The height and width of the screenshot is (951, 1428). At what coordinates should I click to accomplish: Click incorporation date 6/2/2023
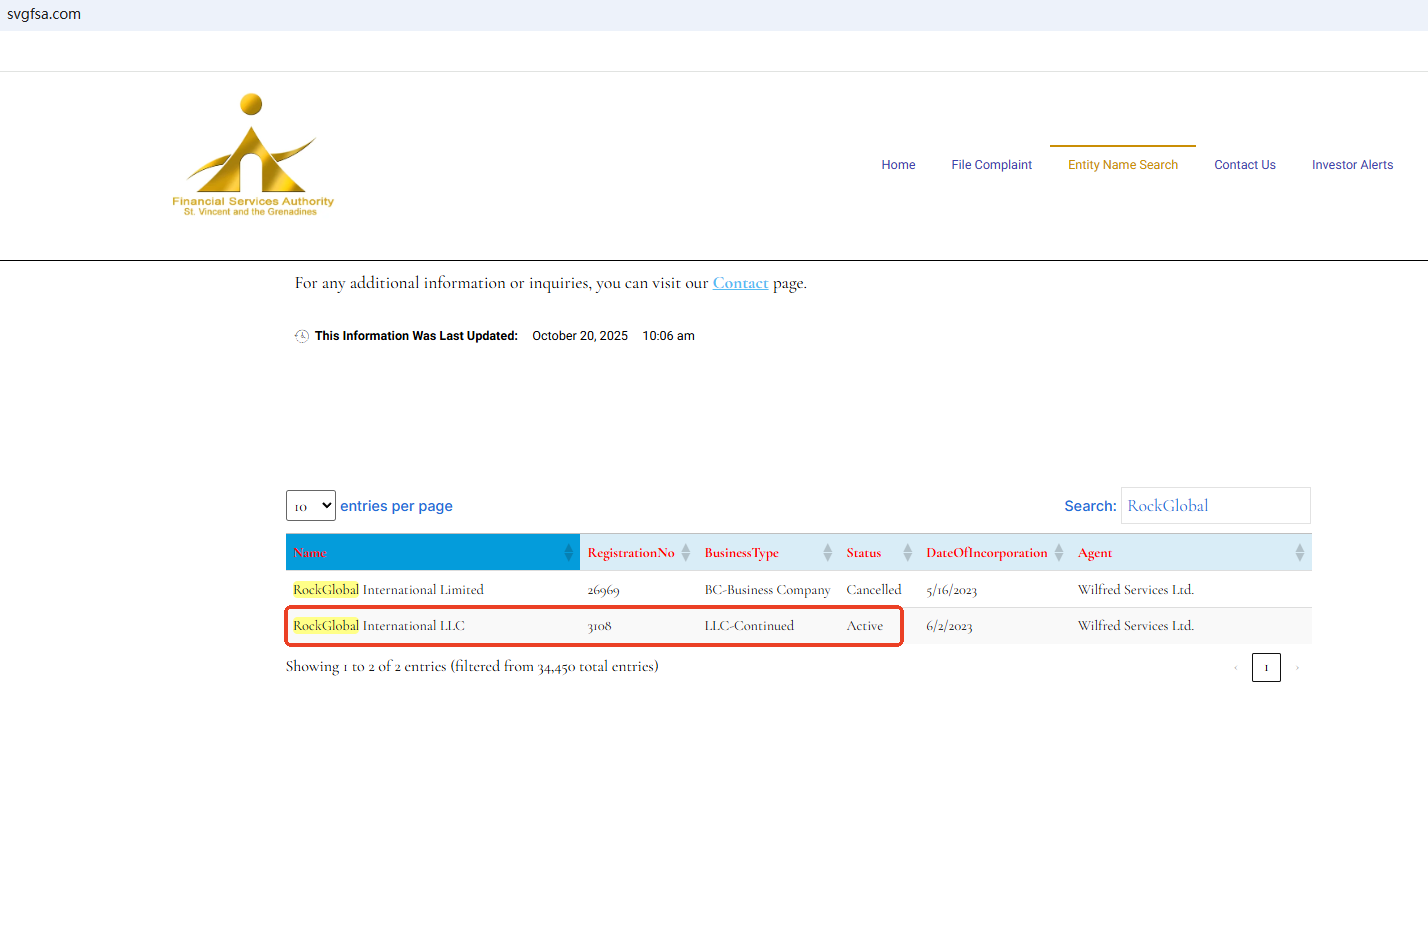coord(949,626)
